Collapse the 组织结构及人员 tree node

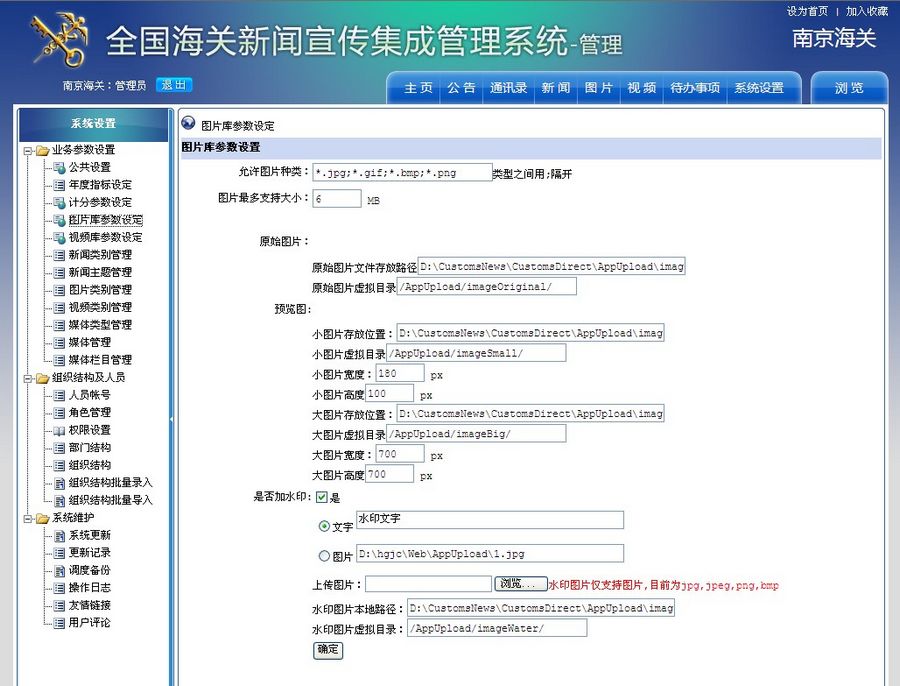28,378
